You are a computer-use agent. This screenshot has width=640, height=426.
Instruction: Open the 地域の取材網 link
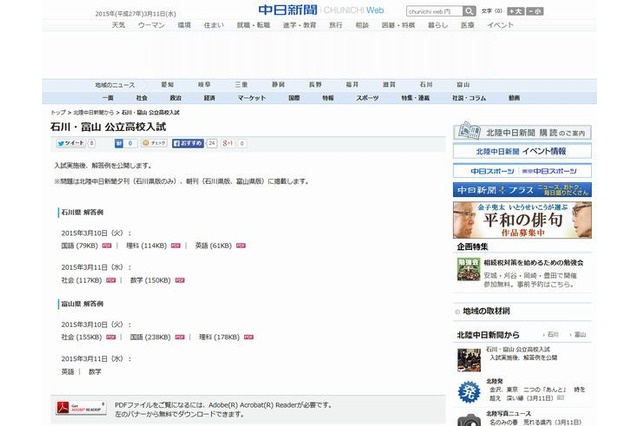click(x=486, y=311)
